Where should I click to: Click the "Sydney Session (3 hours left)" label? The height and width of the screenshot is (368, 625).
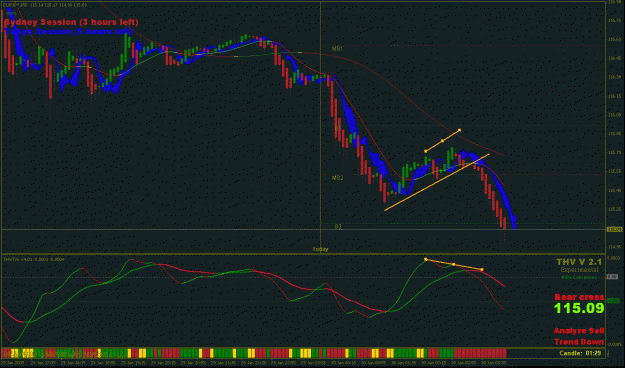click(71, 22)
